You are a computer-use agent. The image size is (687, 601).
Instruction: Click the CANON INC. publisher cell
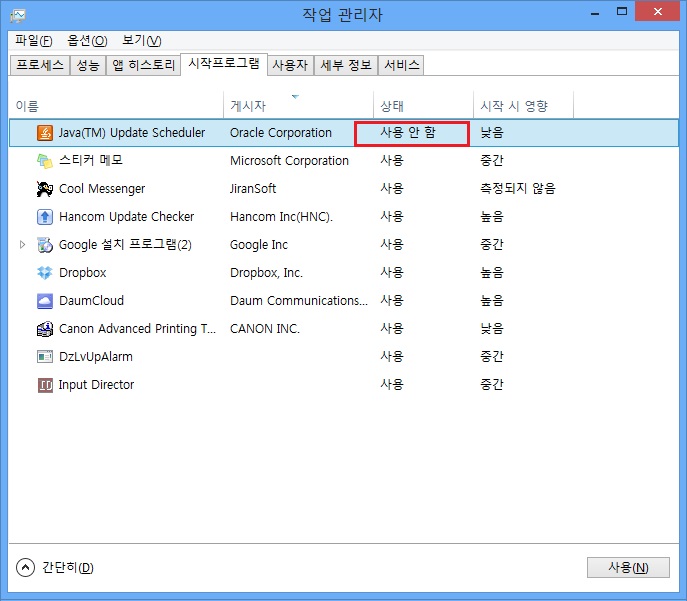(265, 329)
